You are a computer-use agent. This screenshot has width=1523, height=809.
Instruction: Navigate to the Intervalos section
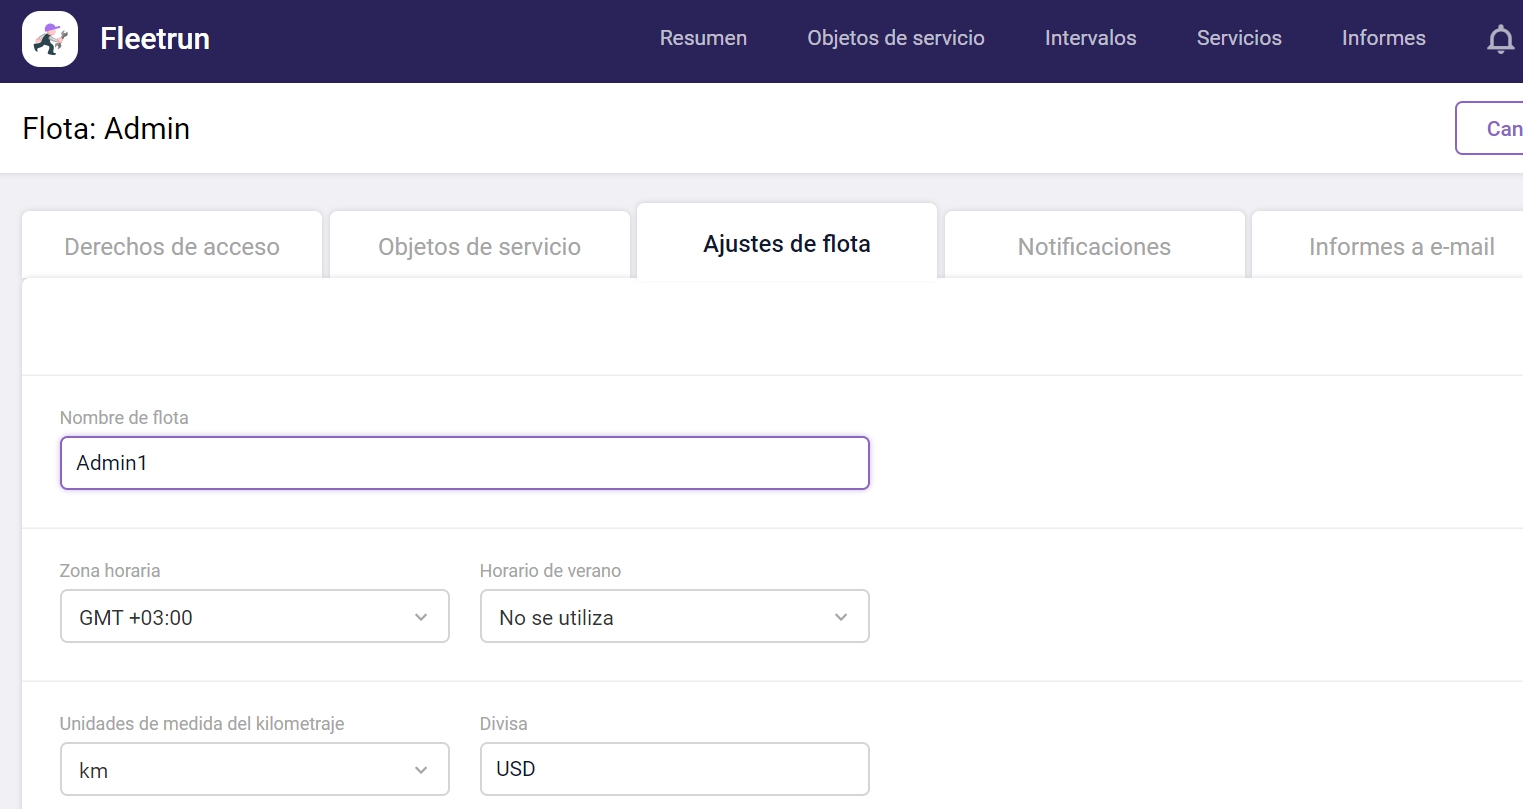[1090, 38]
